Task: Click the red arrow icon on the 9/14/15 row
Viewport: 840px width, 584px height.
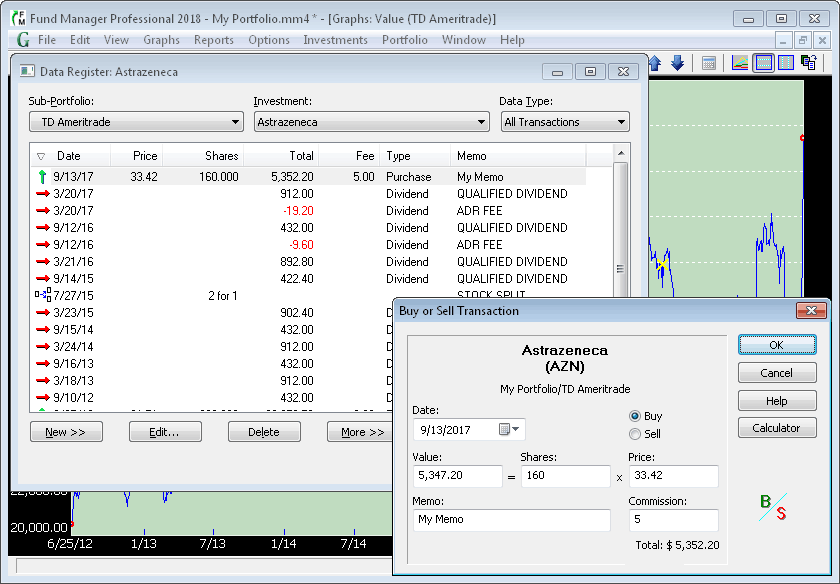Action: coord(43,279)
